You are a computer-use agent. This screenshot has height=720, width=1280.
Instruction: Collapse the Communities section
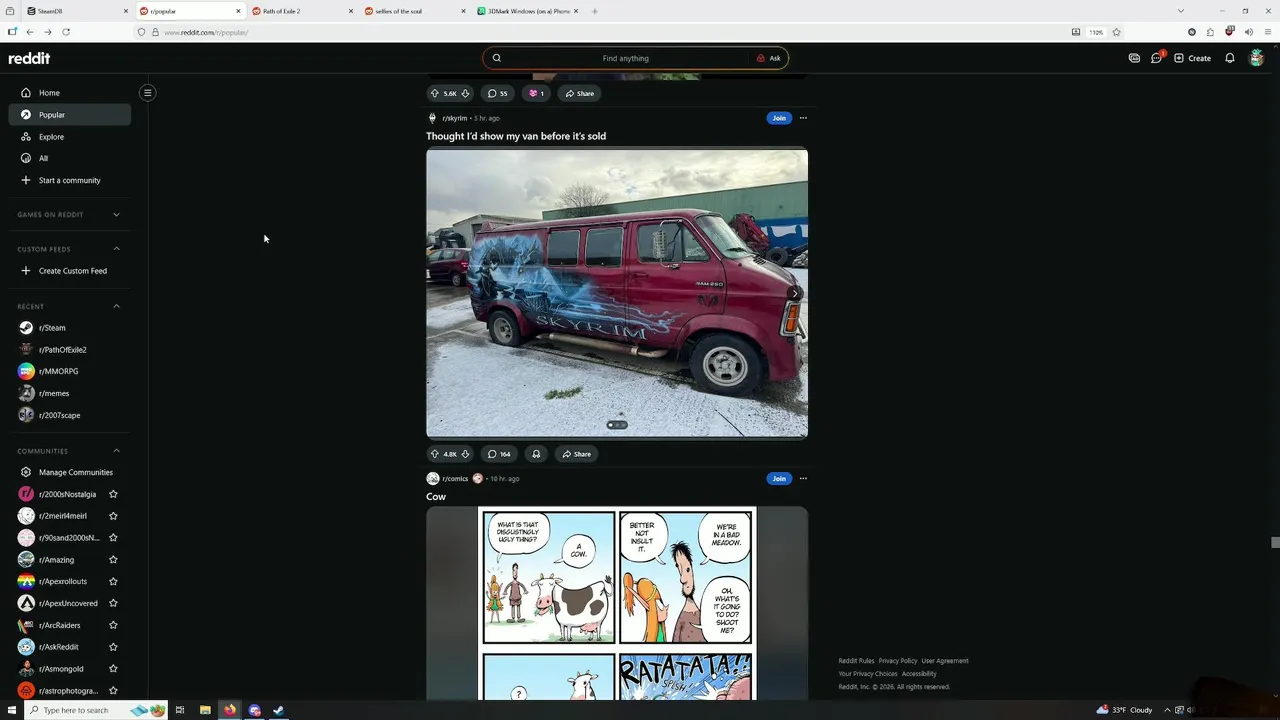click(x=116, y=451)
